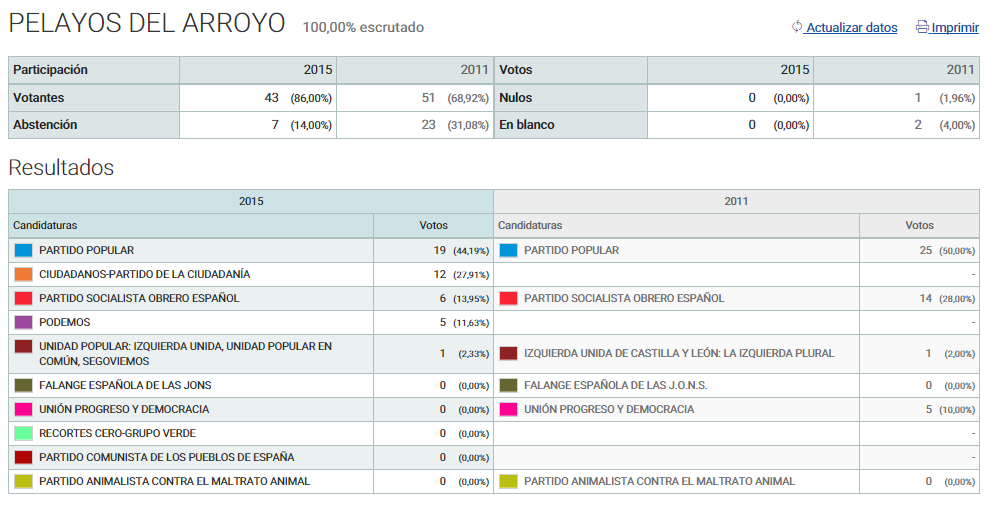
Task: Select the 2011 results header tab
Action: (737, 201)
